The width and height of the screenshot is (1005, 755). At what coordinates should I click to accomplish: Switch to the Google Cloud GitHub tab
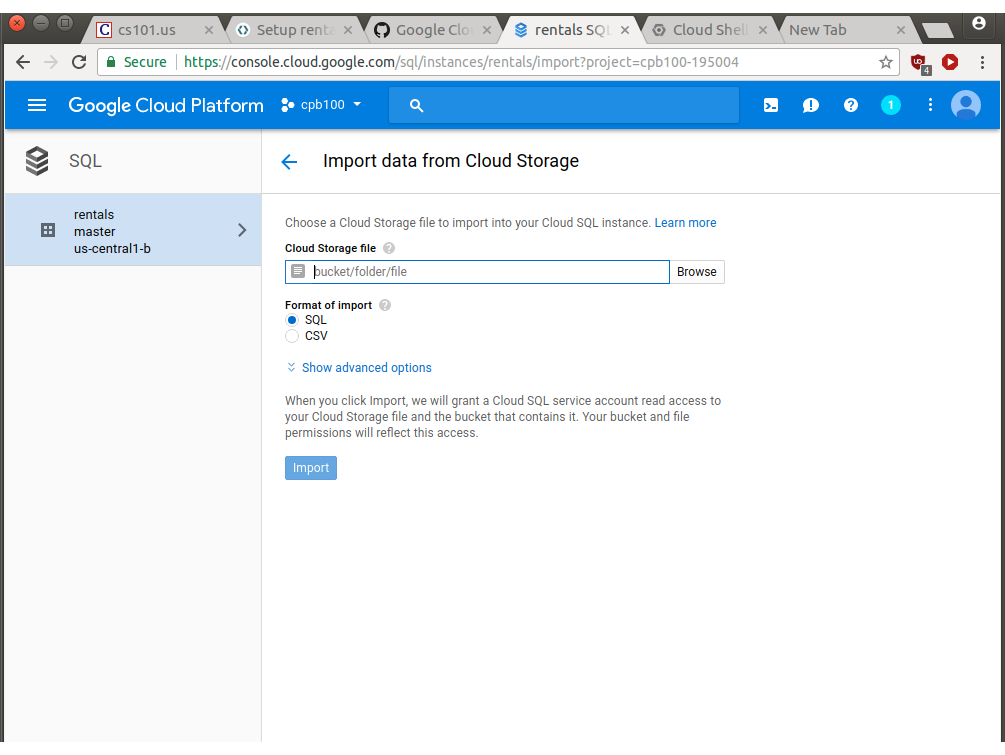click(433, 30)
